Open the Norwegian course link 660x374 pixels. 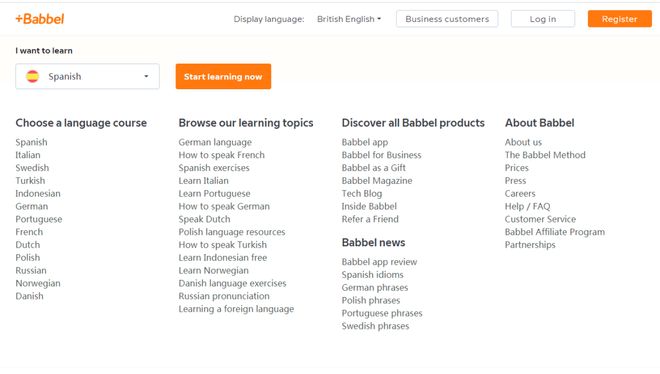(38, 284)
